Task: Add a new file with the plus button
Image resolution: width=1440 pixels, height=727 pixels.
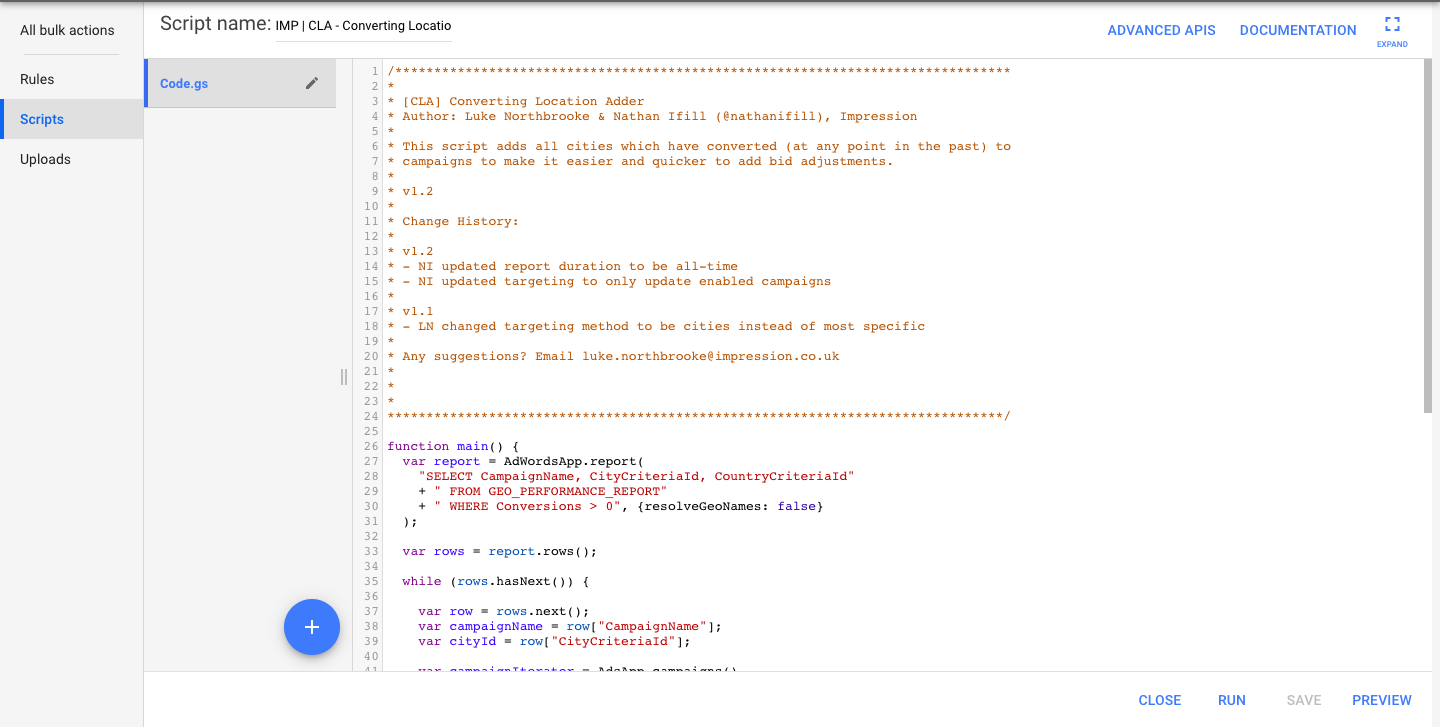Action: (312, 627)
